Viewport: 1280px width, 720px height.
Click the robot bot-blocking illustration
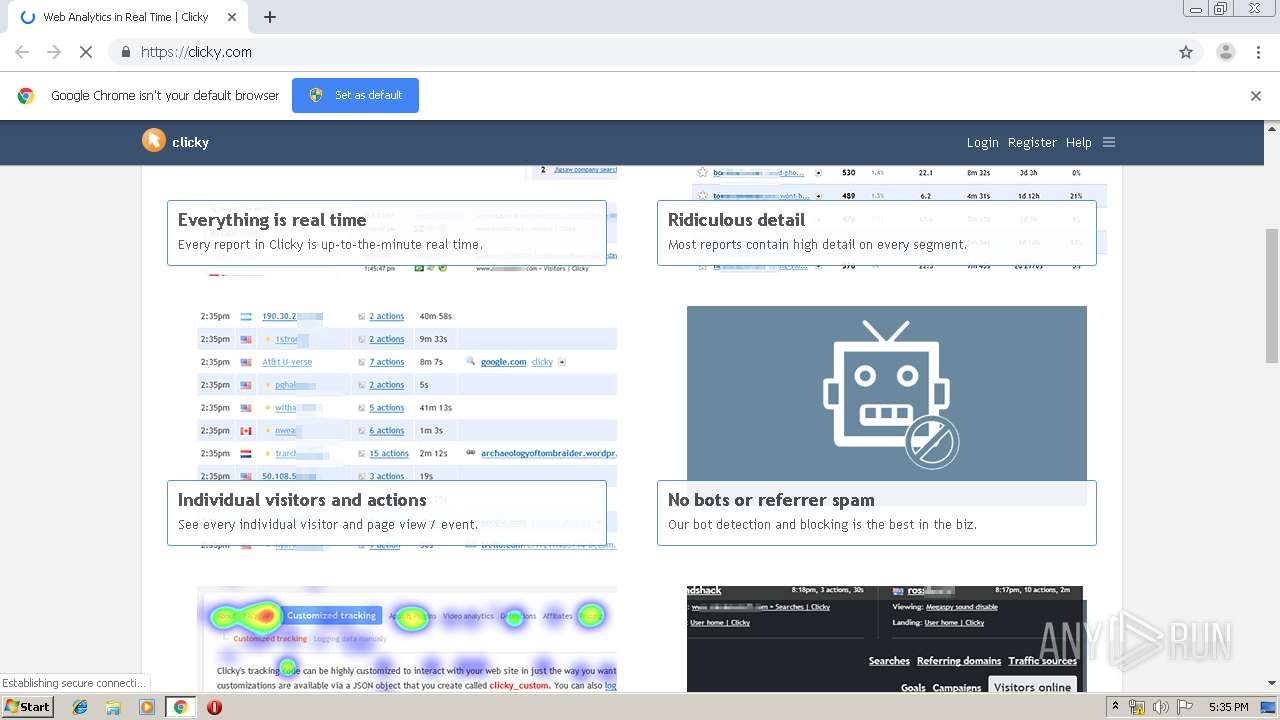tap(887, 393)
